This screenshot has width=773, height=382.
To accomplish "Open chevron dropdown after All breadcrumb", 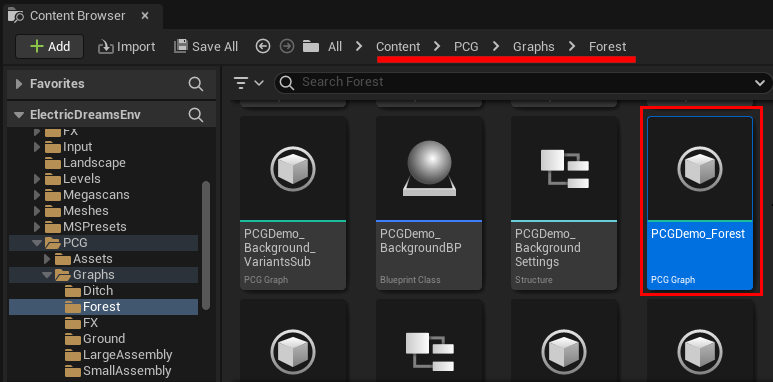I will point(359,46).
